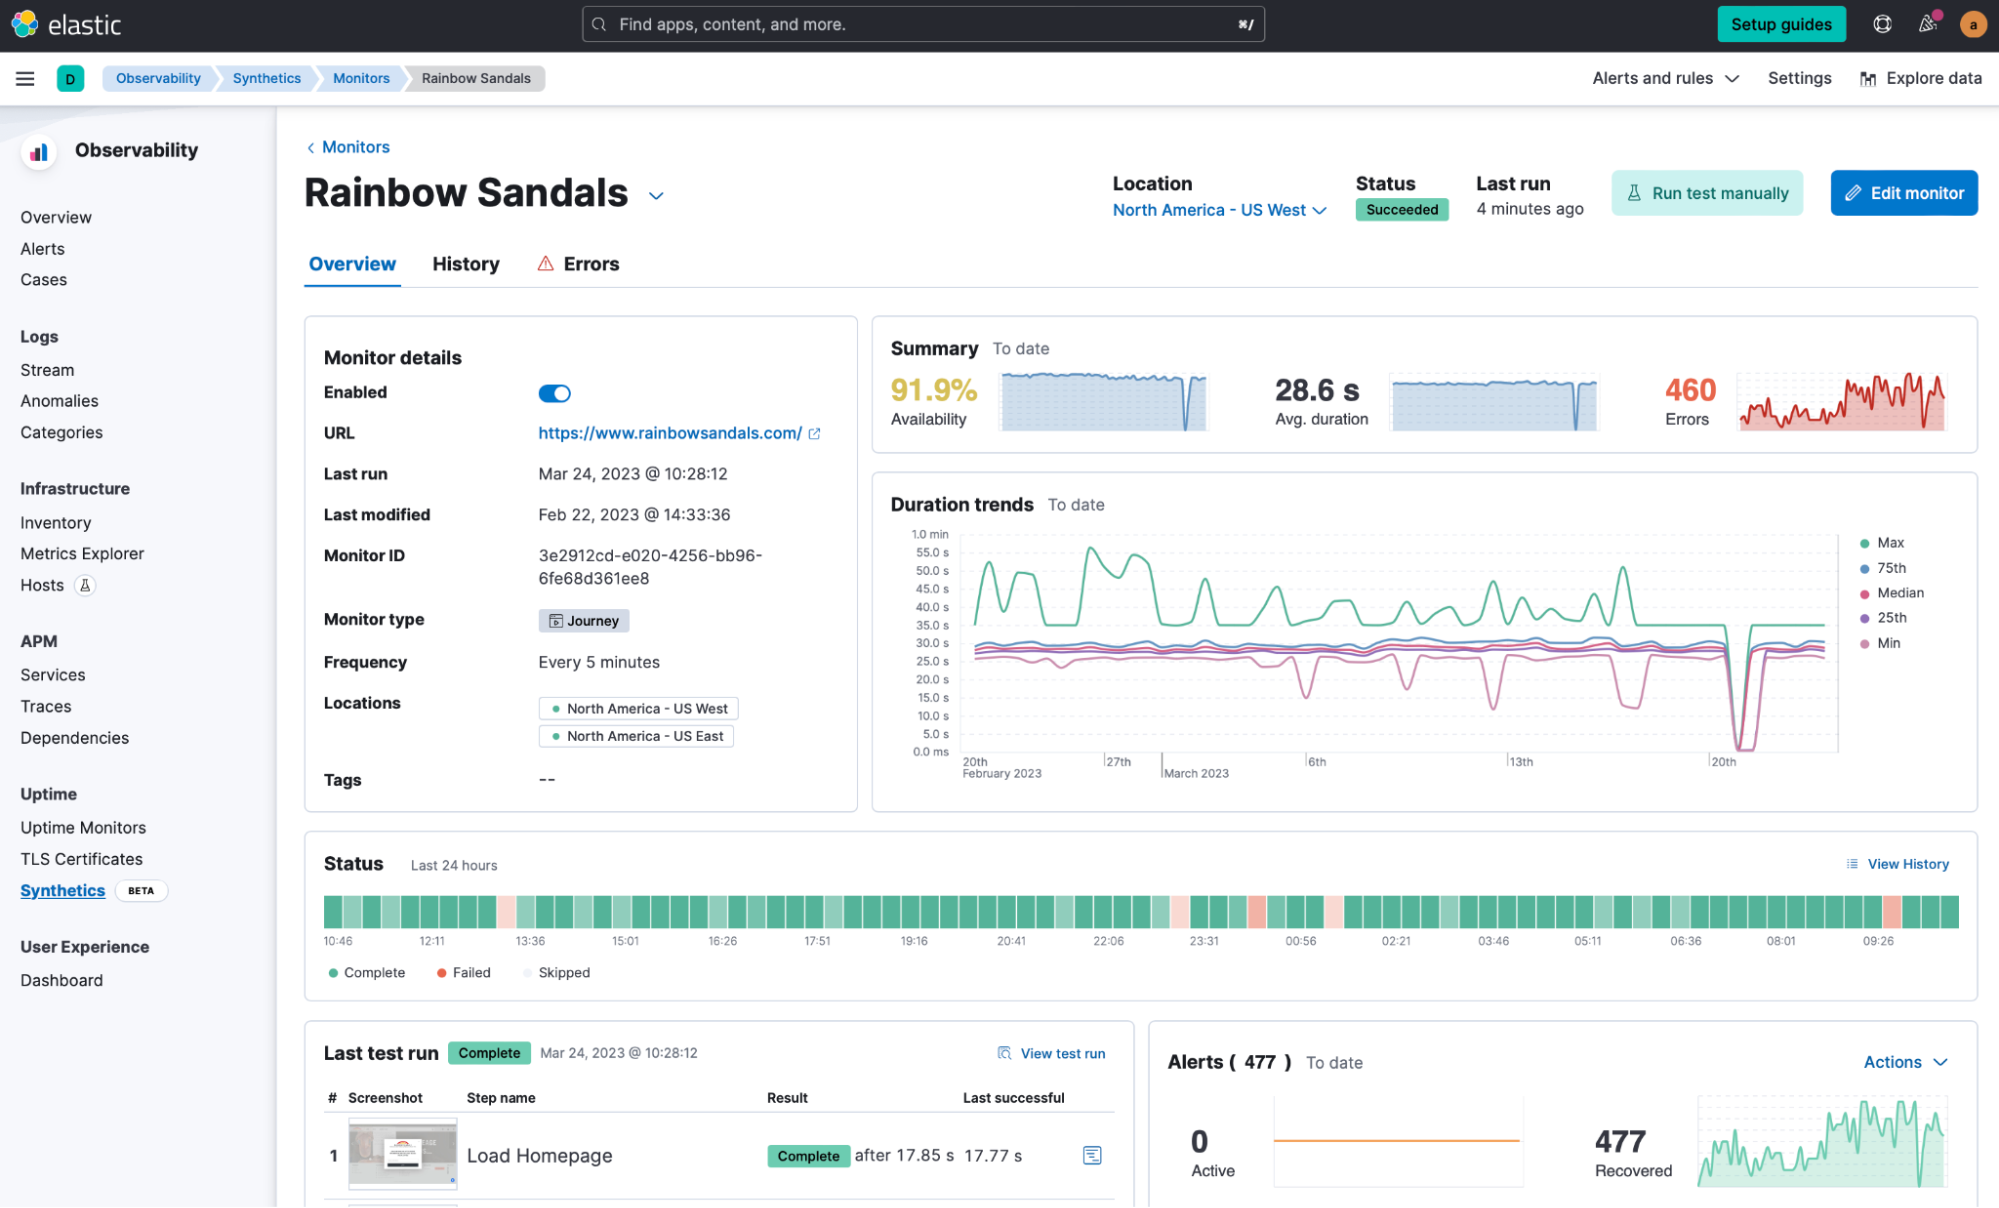Click the View History link
This screenshot has width=1999, height=1208.
click(1907, 864)
